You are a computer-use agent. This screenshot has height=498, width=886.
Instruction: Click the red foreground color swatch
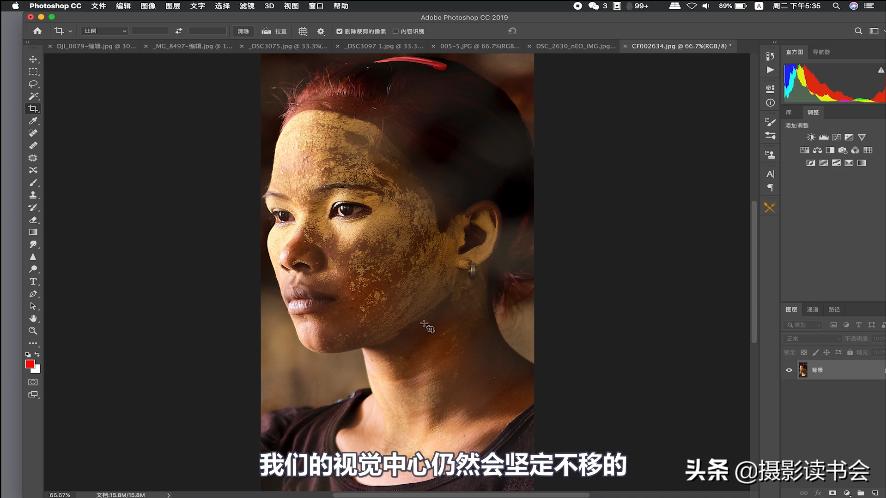coord(29,364)
